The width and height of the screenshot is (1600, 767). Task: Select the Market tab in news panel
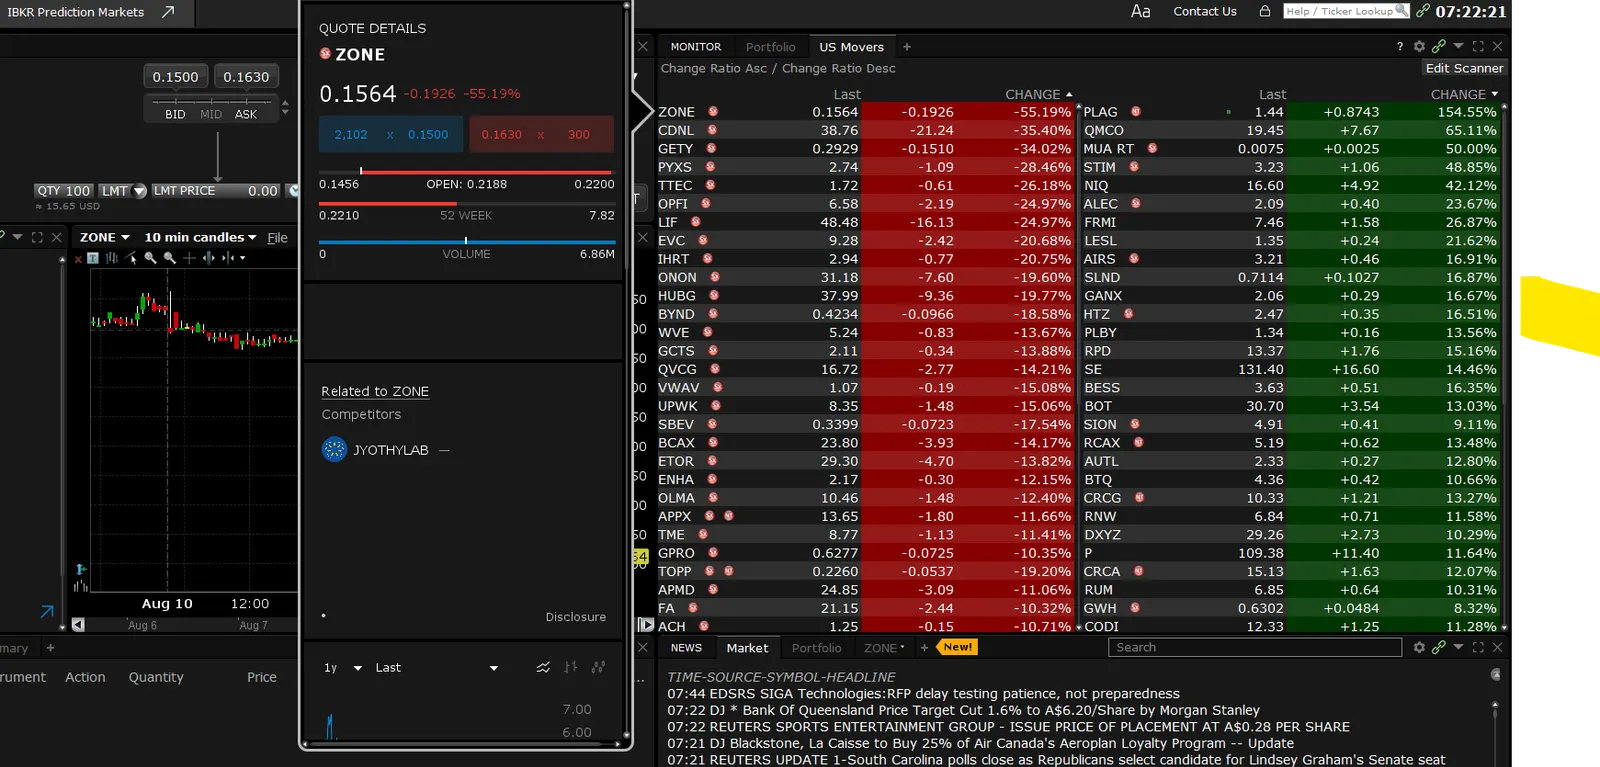coord(747,648)
